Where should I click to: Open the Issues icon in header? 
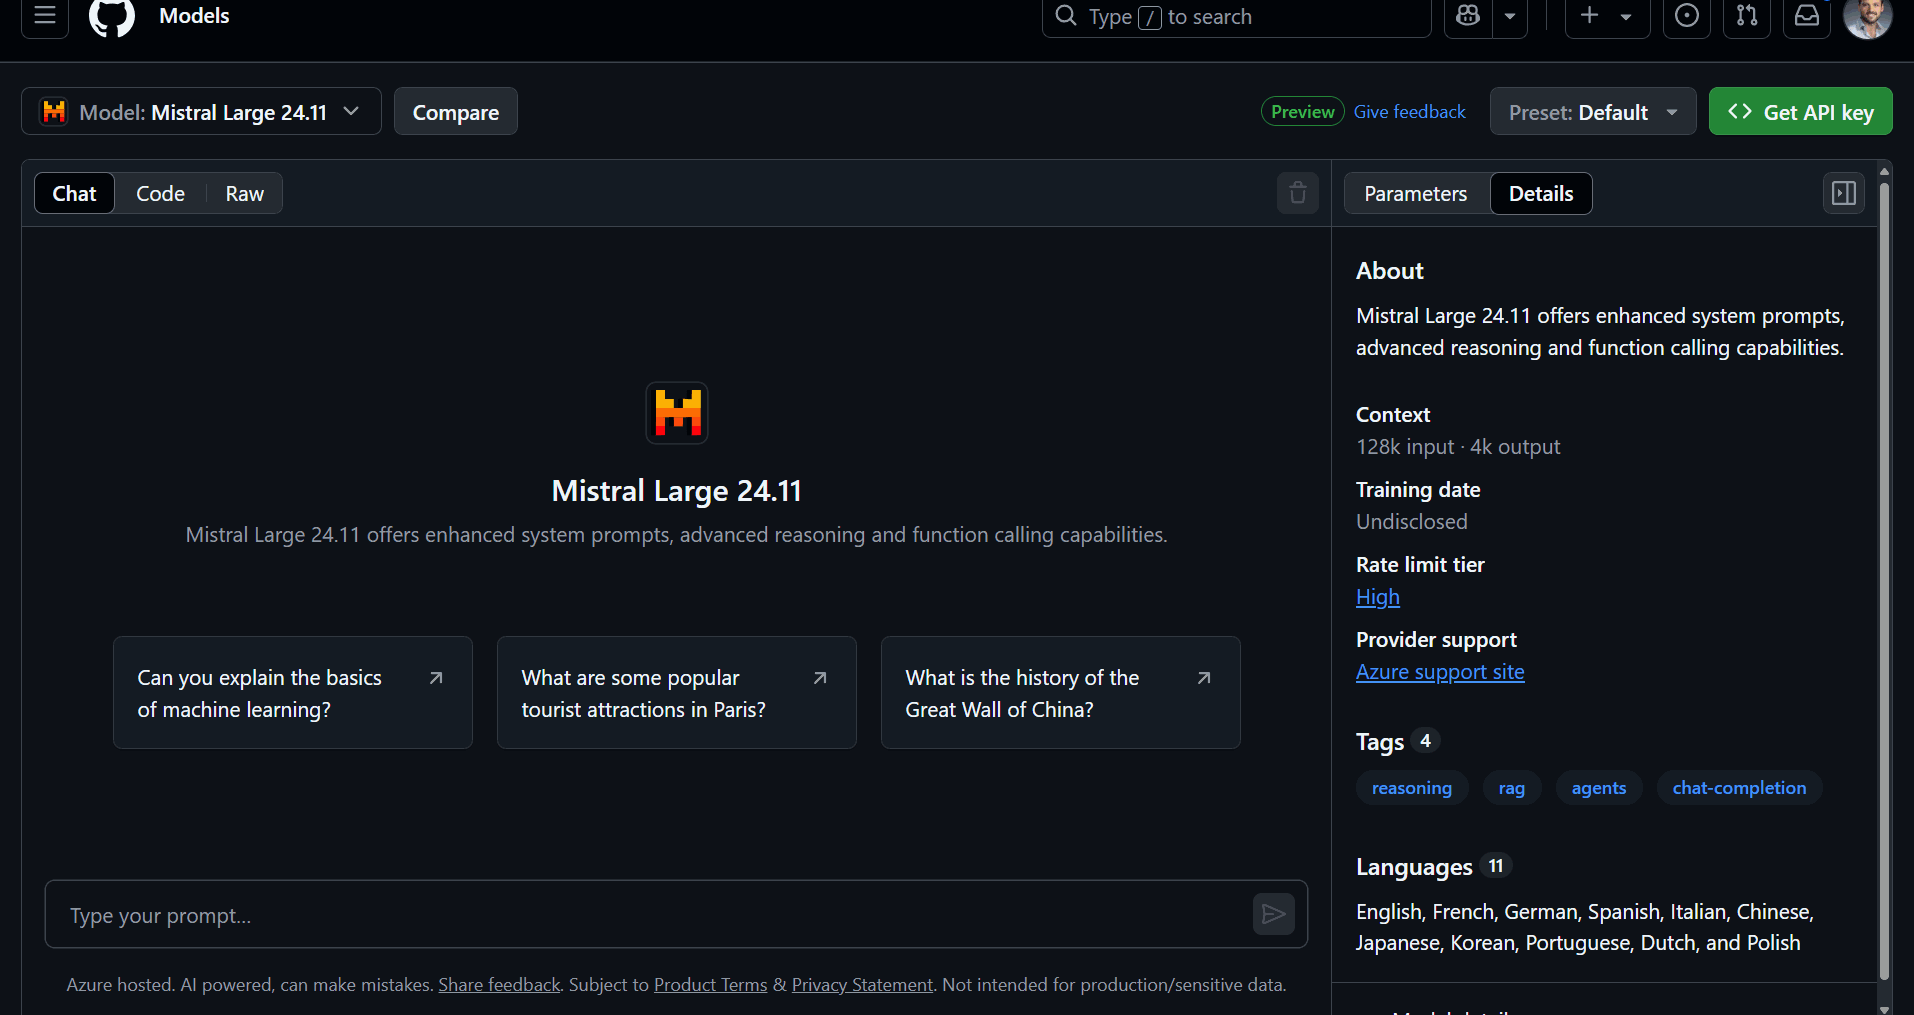(x=1687, y=16)
